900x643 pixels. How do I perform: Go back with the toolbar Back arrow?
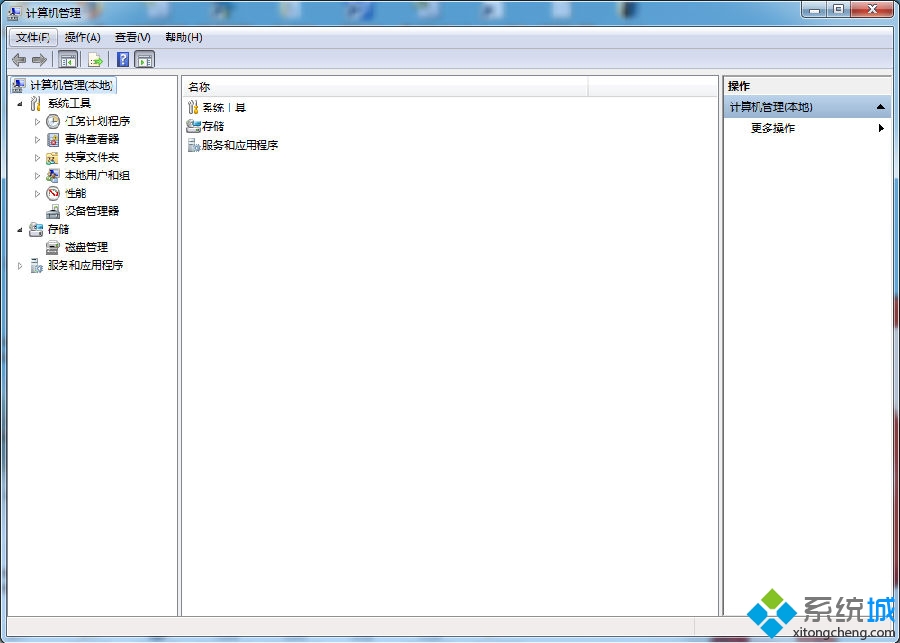(19, 60)
